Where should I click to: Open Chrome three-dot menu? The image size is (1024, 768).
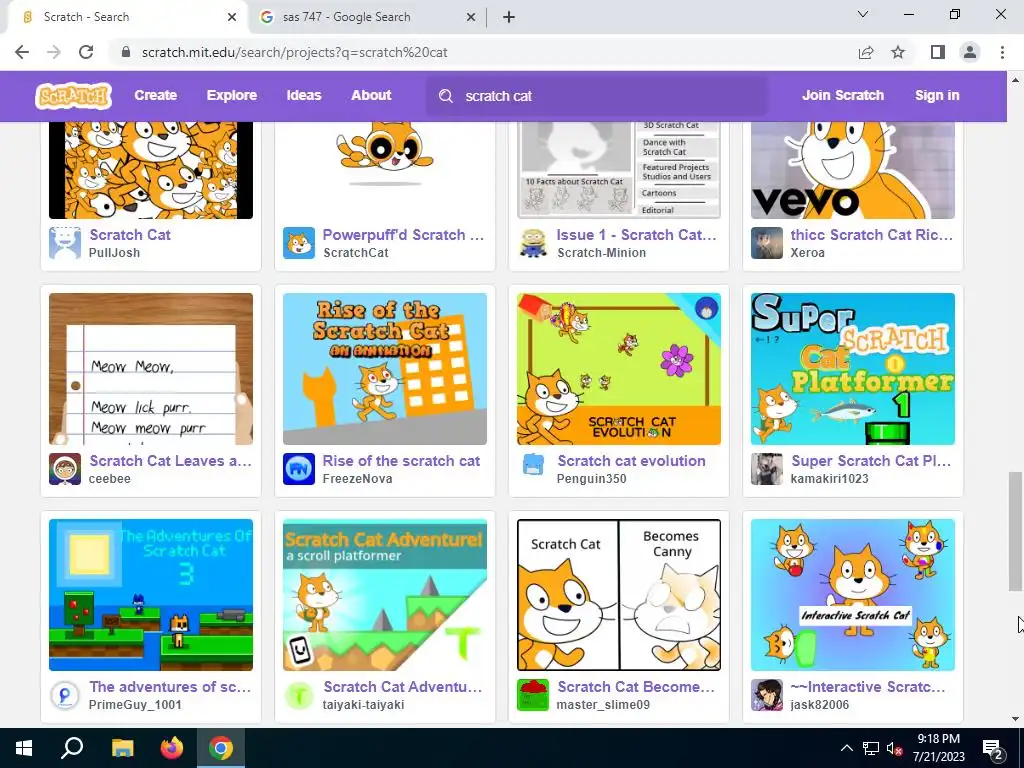1002,52
